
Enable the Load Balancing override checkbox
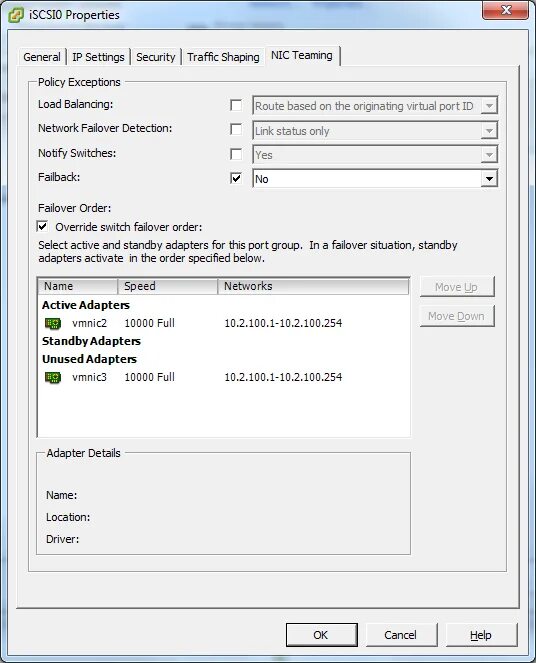(x=236, y=105)
